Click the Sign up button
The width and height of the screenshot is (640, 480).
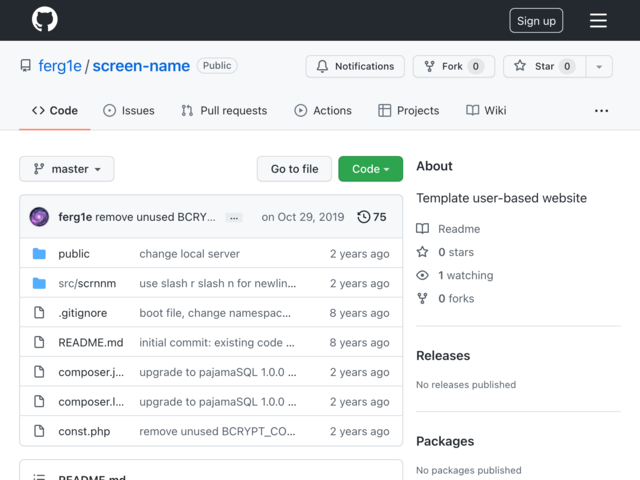536,20
